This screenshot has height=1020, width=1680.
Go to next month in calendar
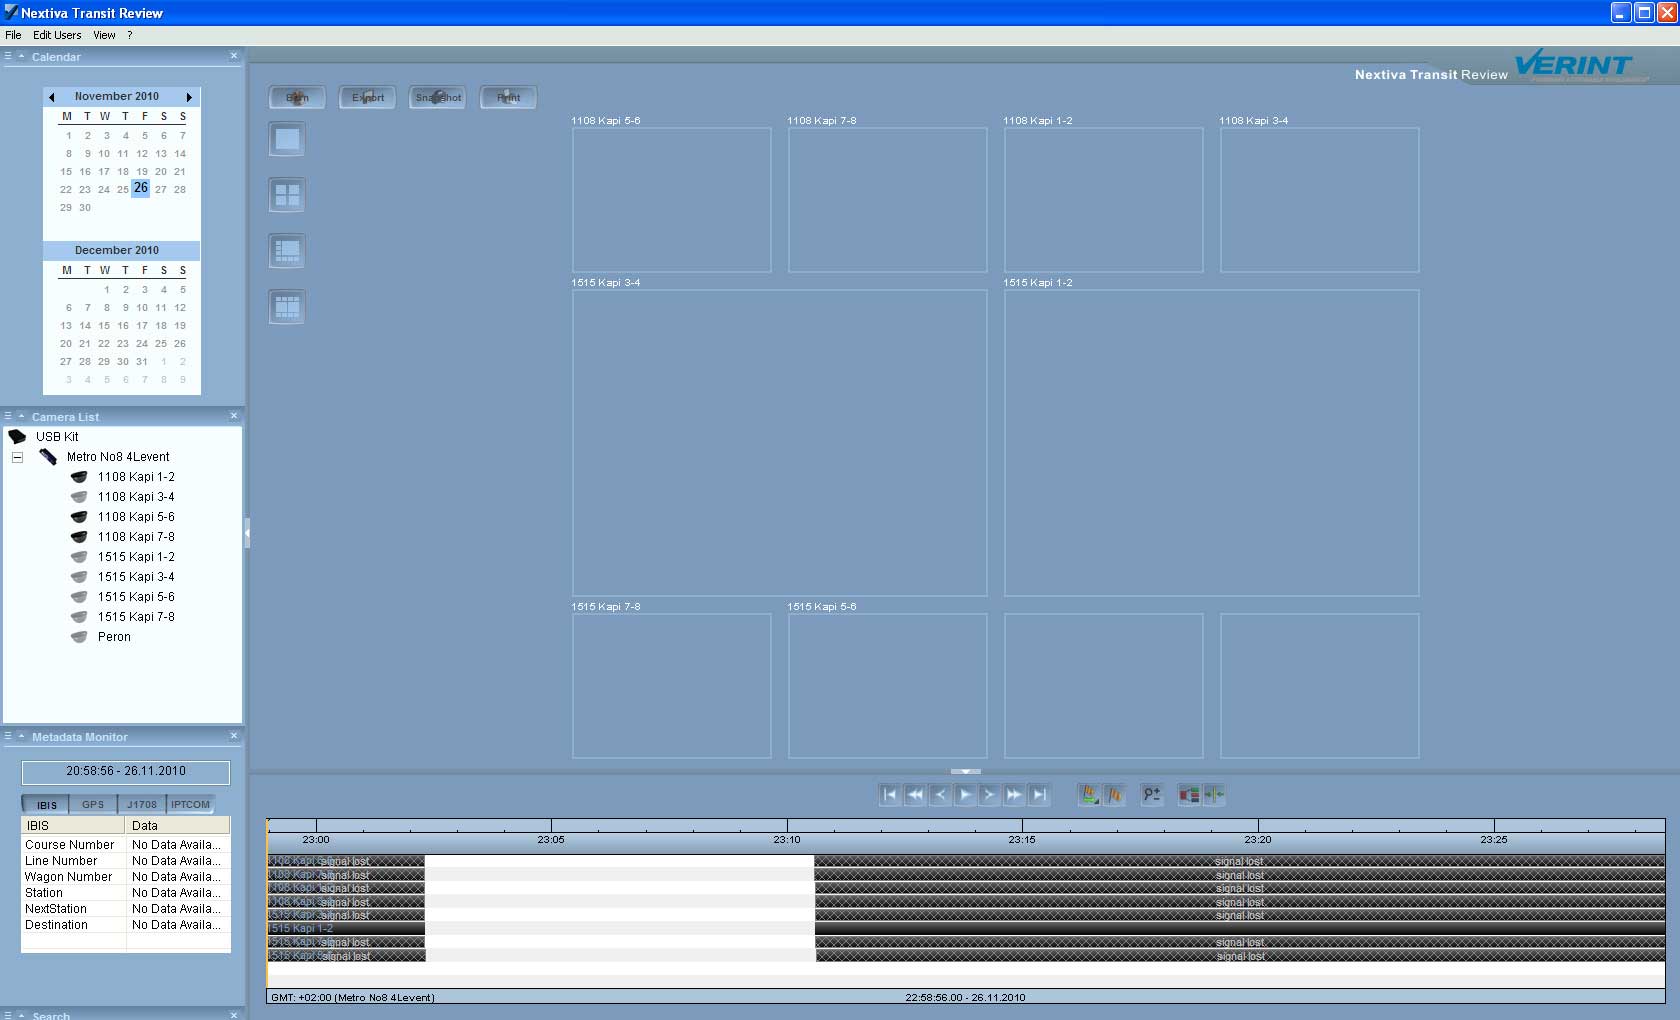189,97
